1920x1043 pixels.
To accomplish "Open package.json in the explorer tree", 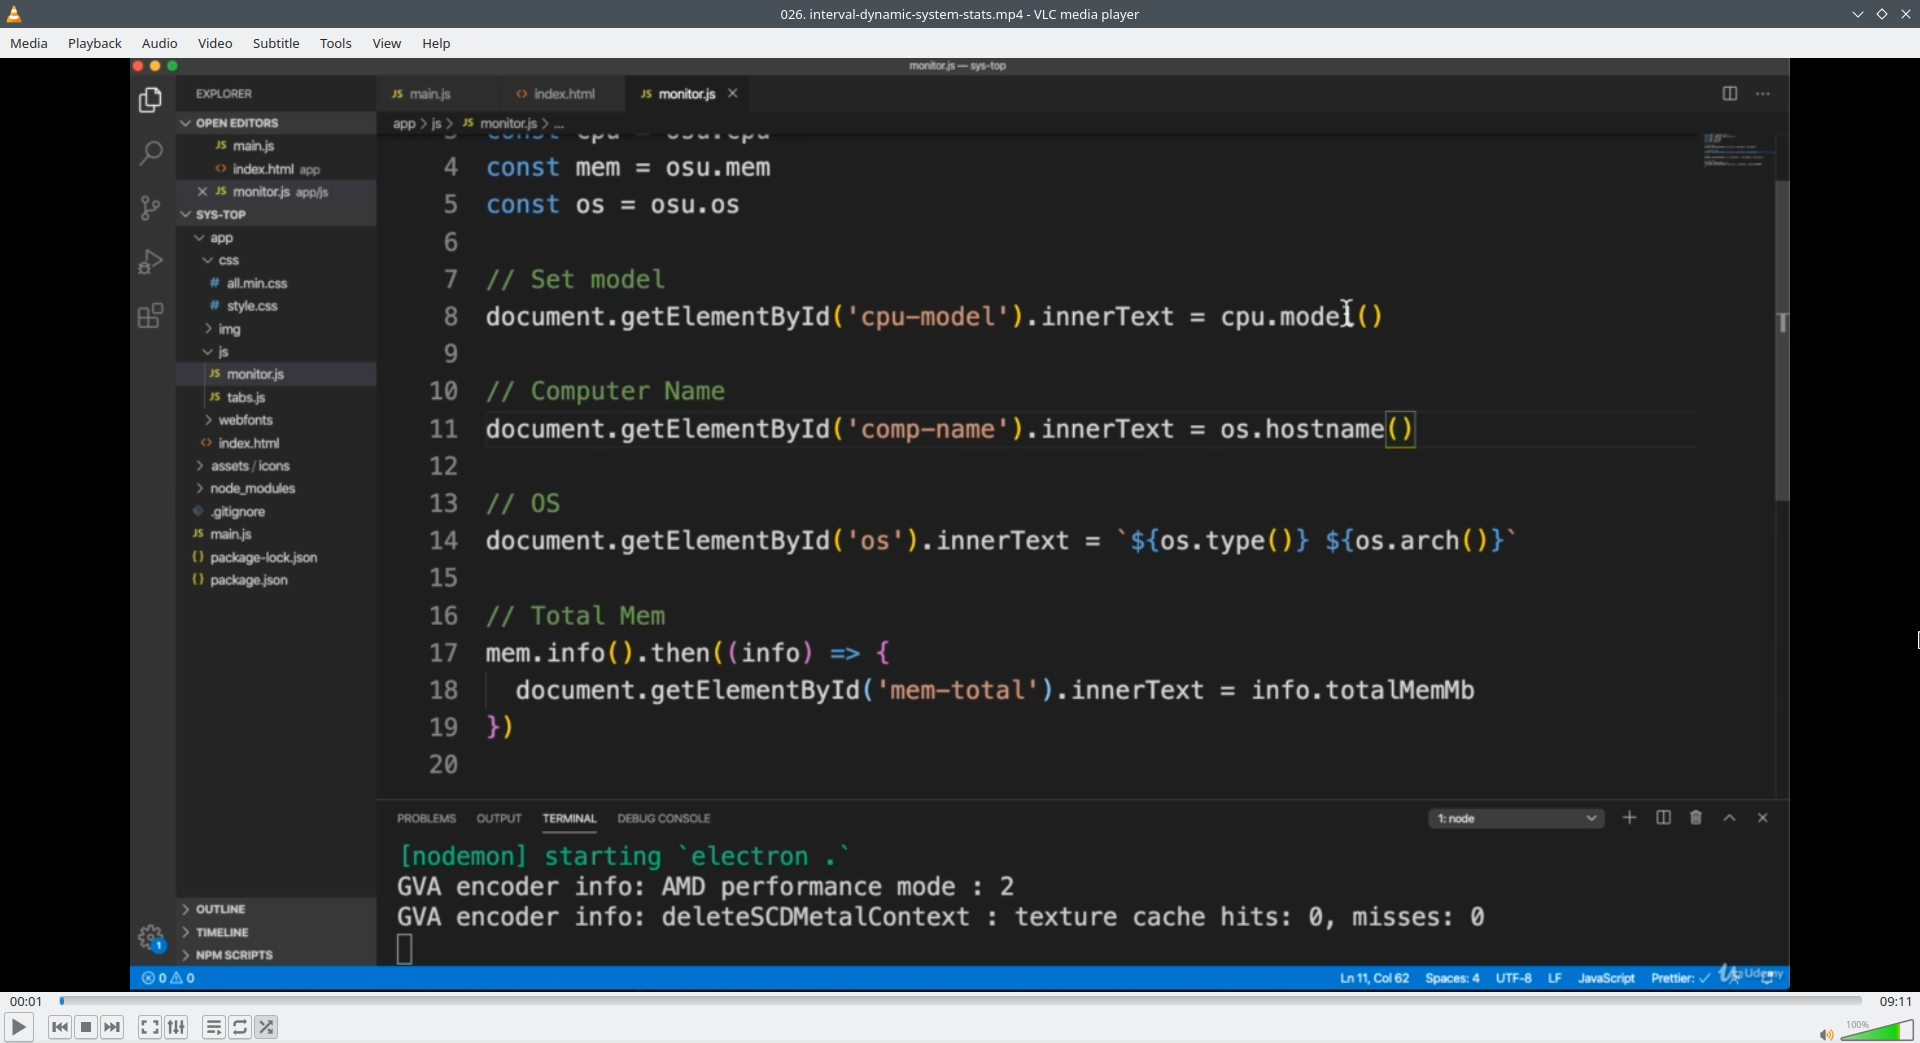I will tap(248, 580).
